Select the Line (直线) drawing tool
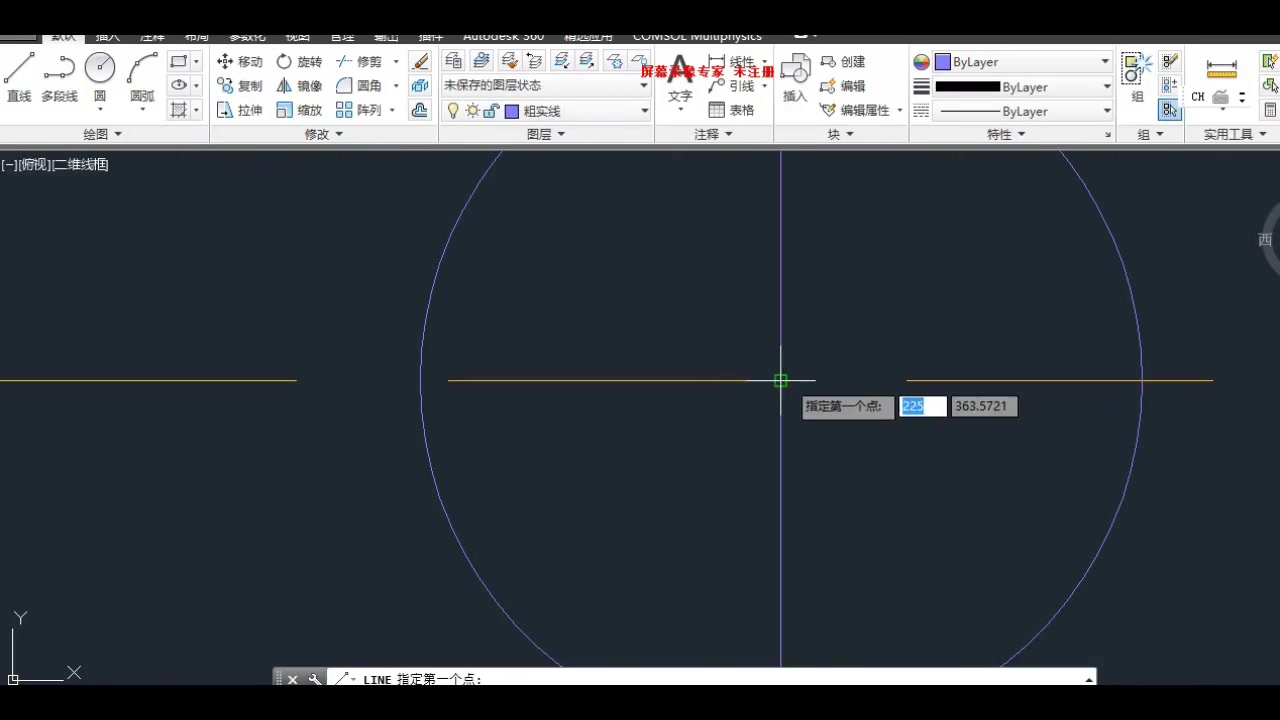The width and height of the screenshot is (1280, 720). 19,78
